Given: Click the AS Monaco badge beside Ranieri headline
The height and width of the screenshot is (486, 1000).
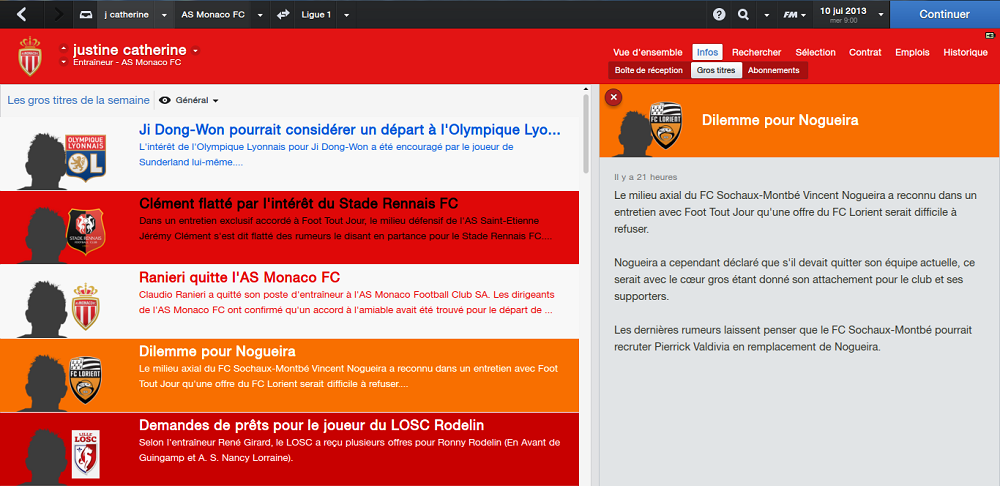Looking at the screenshot, I should (85, 307).
